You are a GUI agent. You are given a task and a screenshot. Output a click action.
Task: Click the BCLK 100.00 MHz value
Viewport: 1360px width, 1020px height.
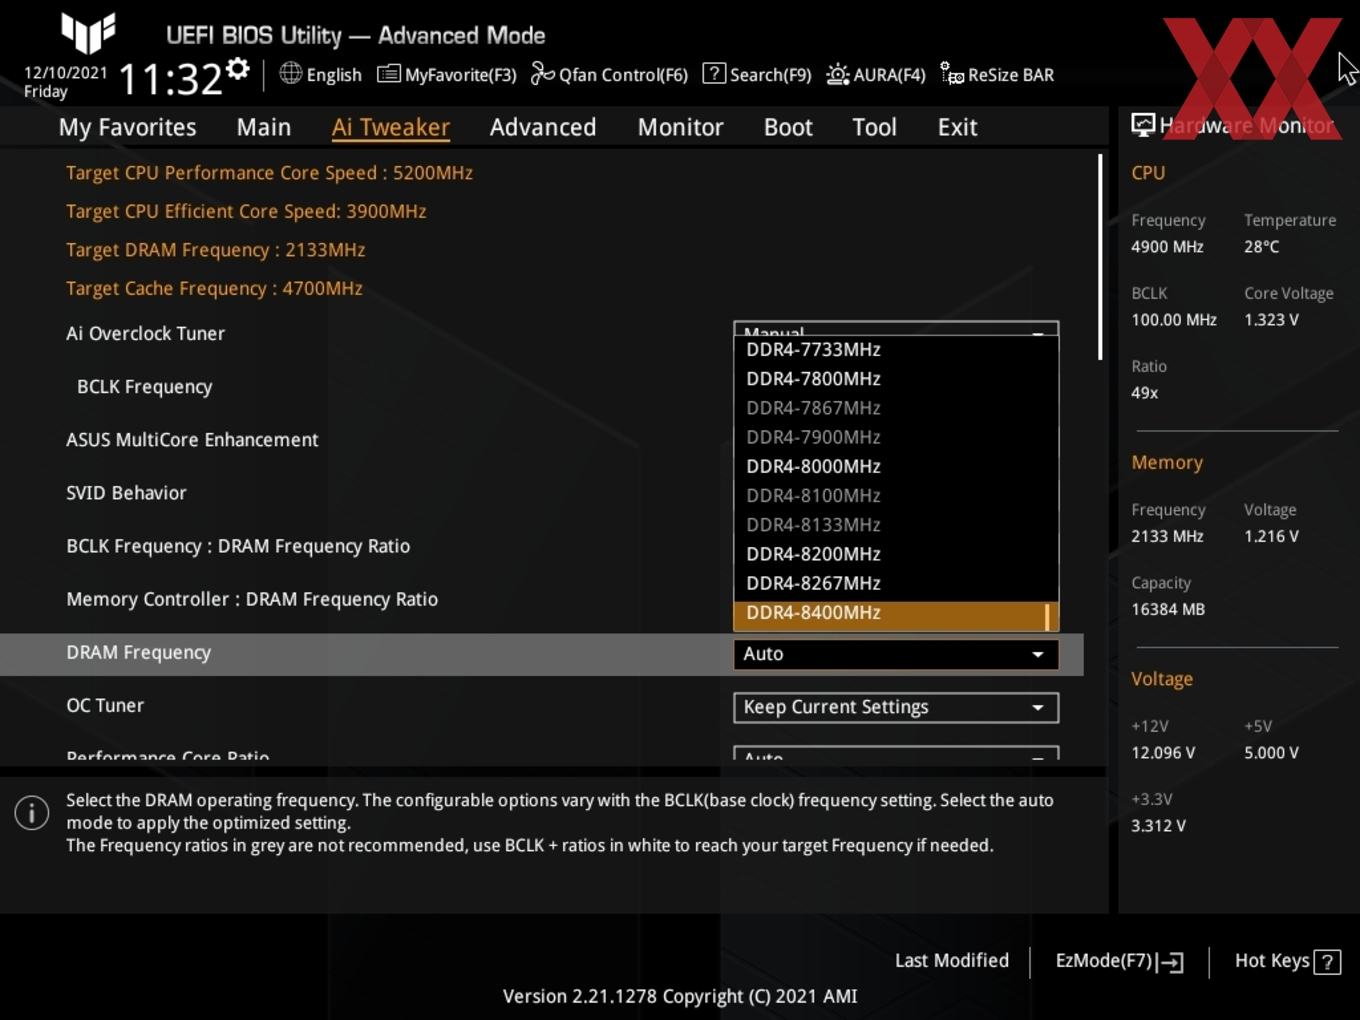pyautogui.click(x=1174, y=320)
